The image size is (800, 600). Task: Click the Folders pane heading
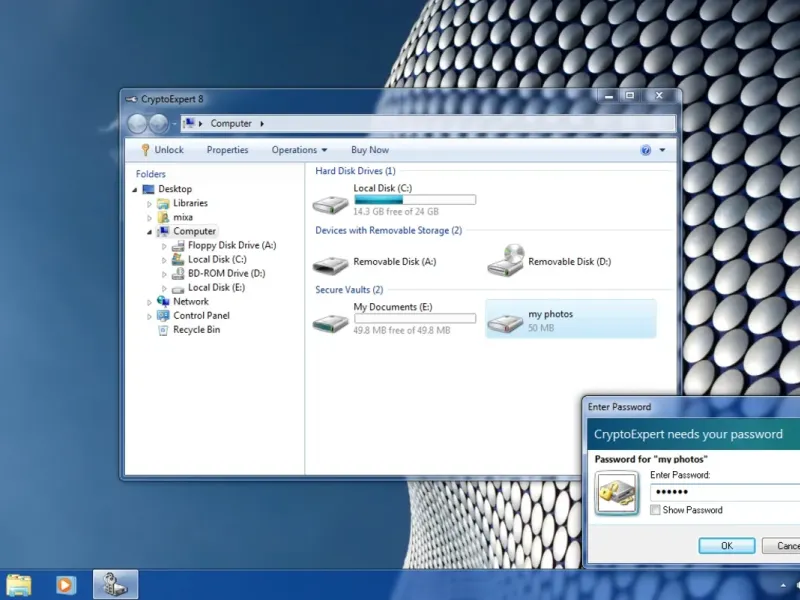(151, 174)
